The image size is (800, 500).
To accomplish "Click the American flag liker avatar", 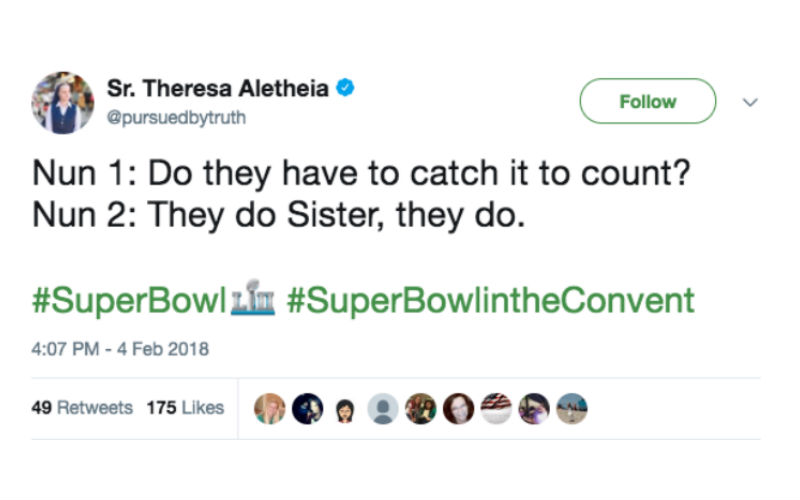I will (496, 408).
